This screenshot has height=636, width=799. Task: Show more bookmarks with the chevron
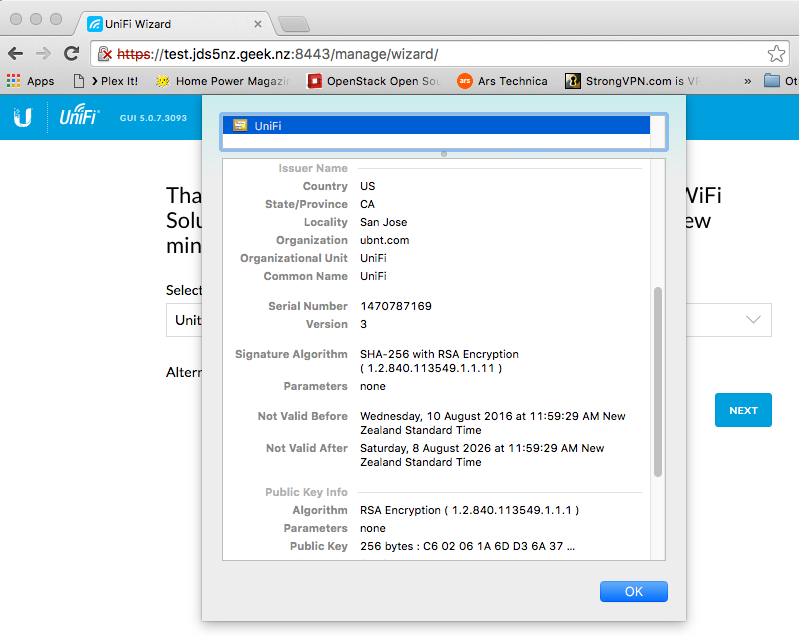pyautogui.click(x=748, y=81)
